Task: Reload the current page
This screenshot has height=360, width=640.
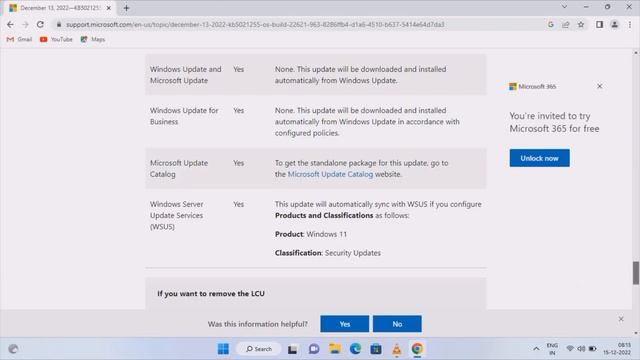Action: [x=40, y=24]
